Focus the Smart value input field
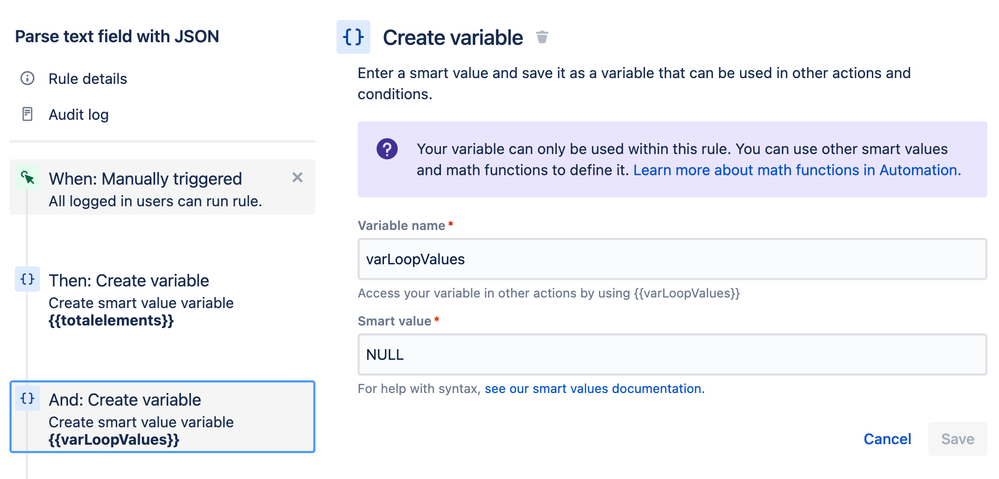Image resolution: width=999 pixels, height=479 pixels. [x=672, y=354]
